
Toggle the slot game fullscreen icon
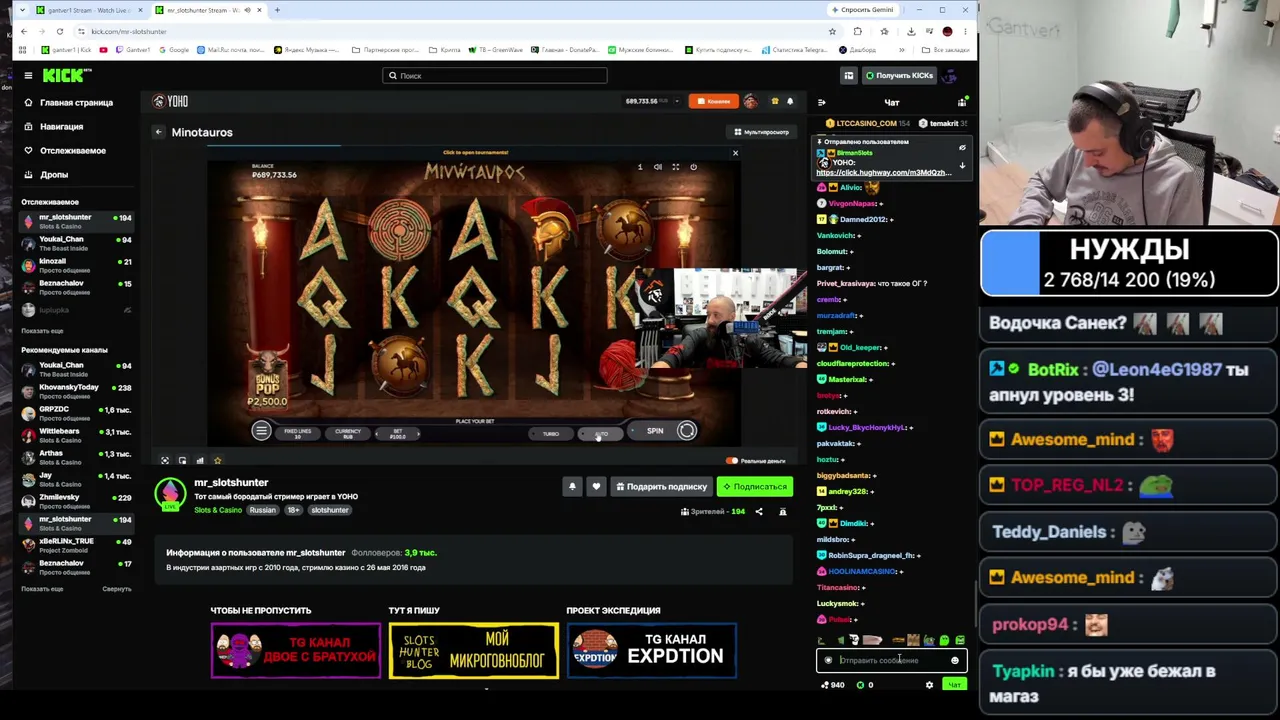click(676, 167)
